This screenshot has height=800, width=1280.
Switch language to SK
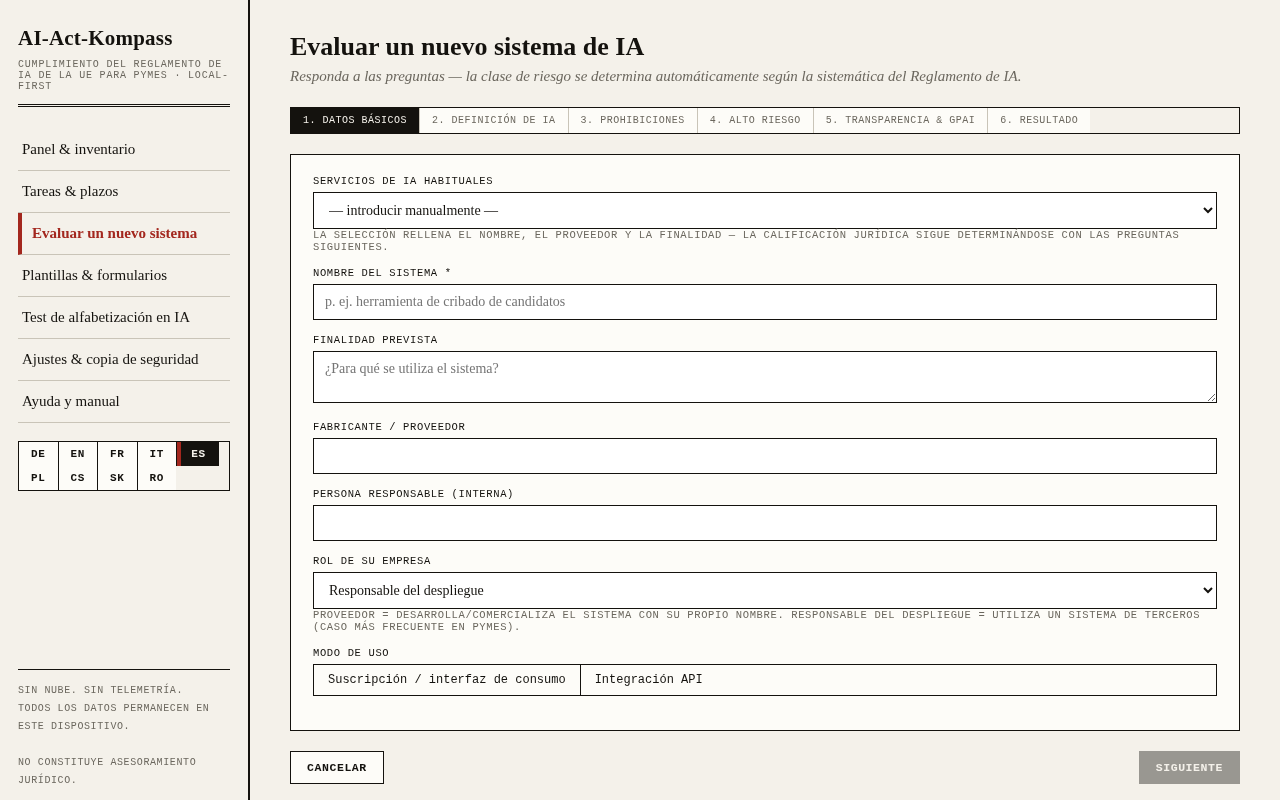pos(117,478)
